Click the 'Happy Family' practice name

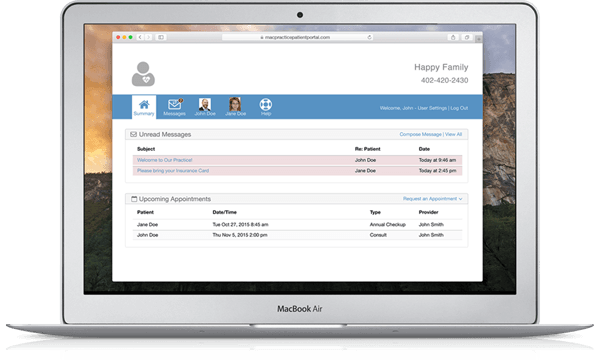tap(441, 67)
